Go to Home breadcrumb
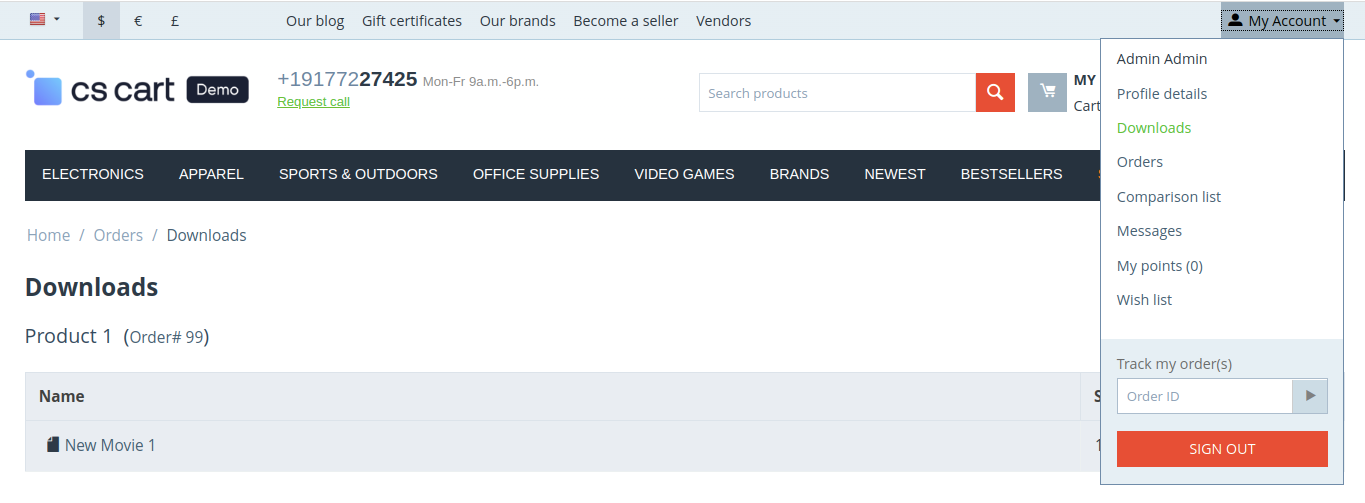The height and width of the screenshot is (503, 1365). (48, 236)
